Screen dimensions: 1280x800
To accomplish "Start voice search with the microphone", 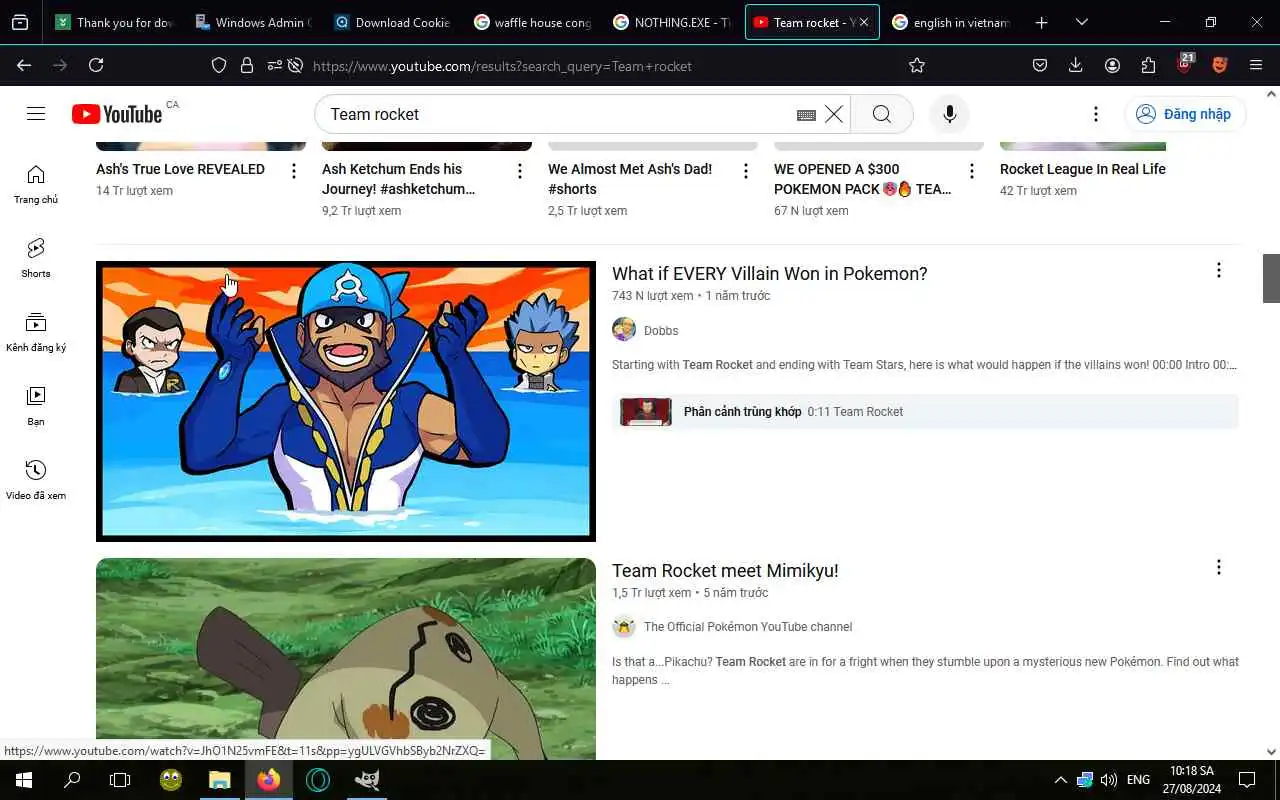I will [x=950, y=114].
